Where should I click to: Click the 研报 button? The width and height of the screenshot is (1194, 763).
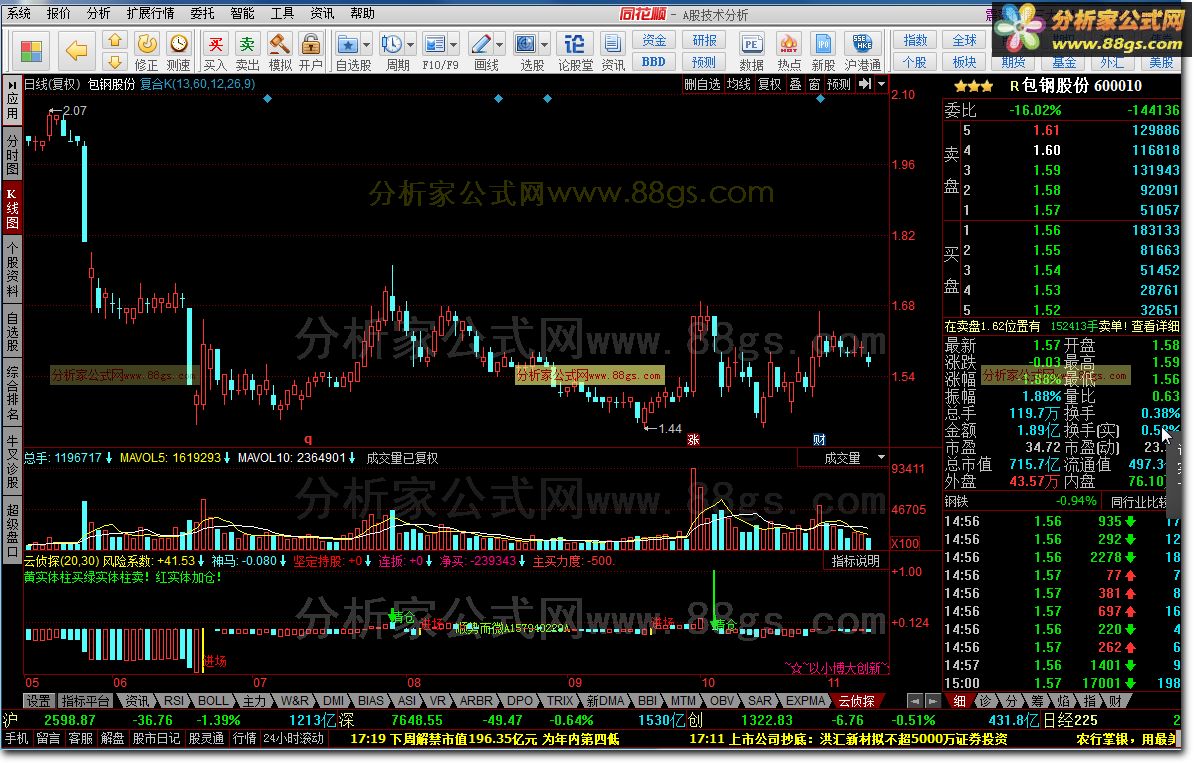(x=704, y=40)
